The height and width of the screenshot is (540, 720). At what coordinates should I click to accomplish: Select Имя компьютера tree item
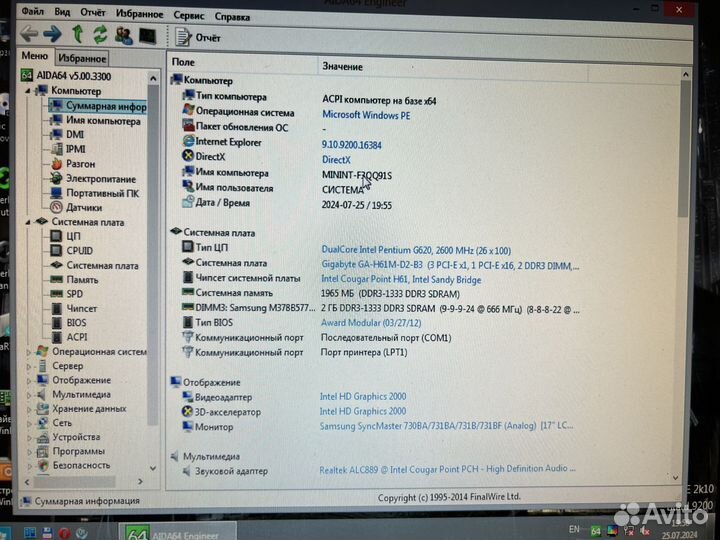[96, 121]
